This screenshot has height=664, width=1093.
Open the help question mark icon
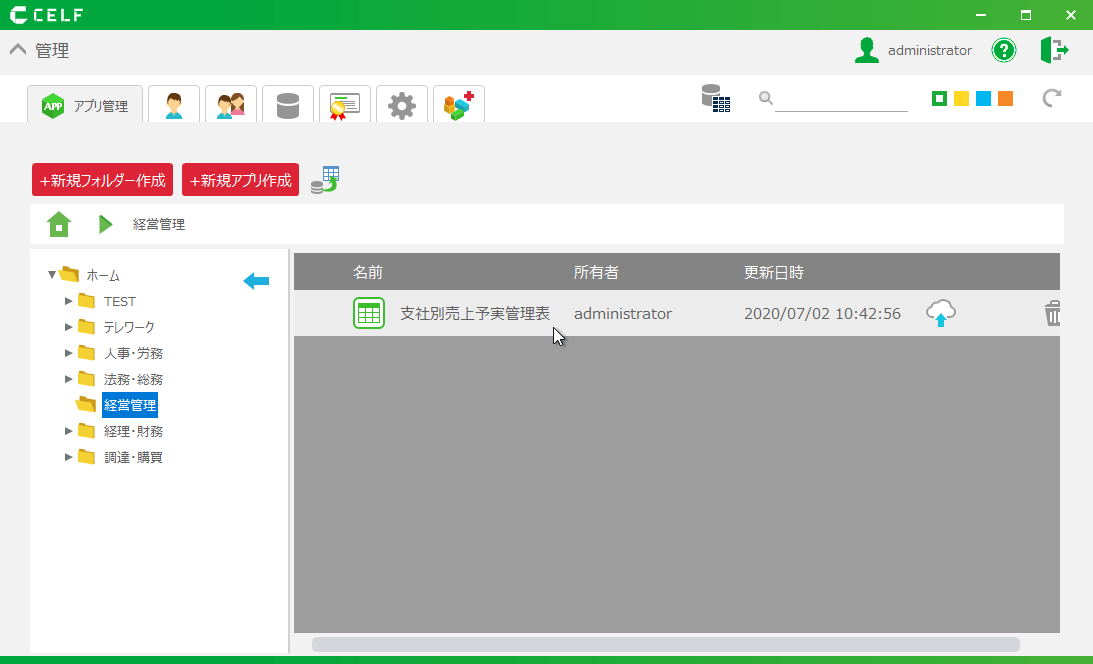coord(1003,50)
